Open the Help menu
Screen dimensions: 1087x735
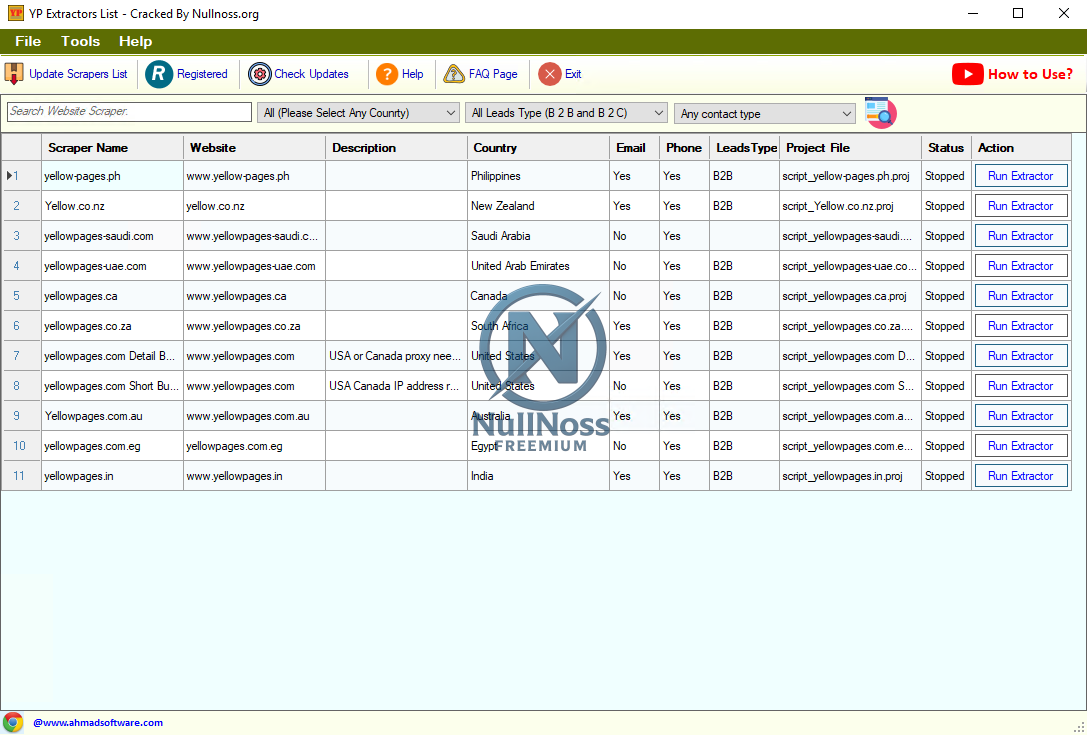pos(135,41)
